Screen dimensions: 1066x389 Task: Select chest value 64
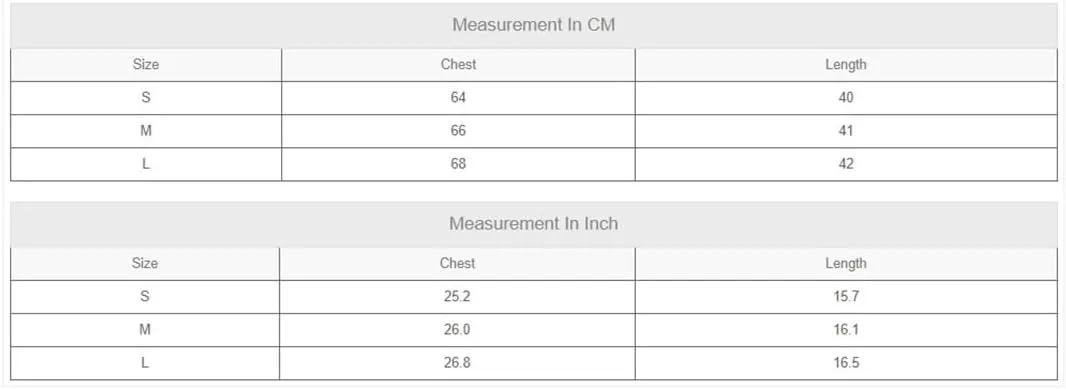coord(458,98)
